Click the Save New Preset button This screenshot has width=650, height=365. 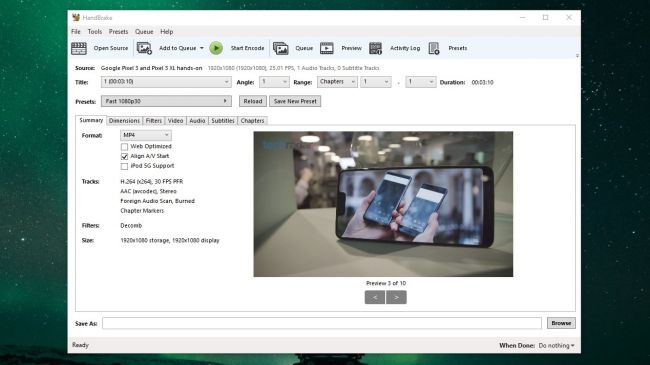(x=295, y=101)
